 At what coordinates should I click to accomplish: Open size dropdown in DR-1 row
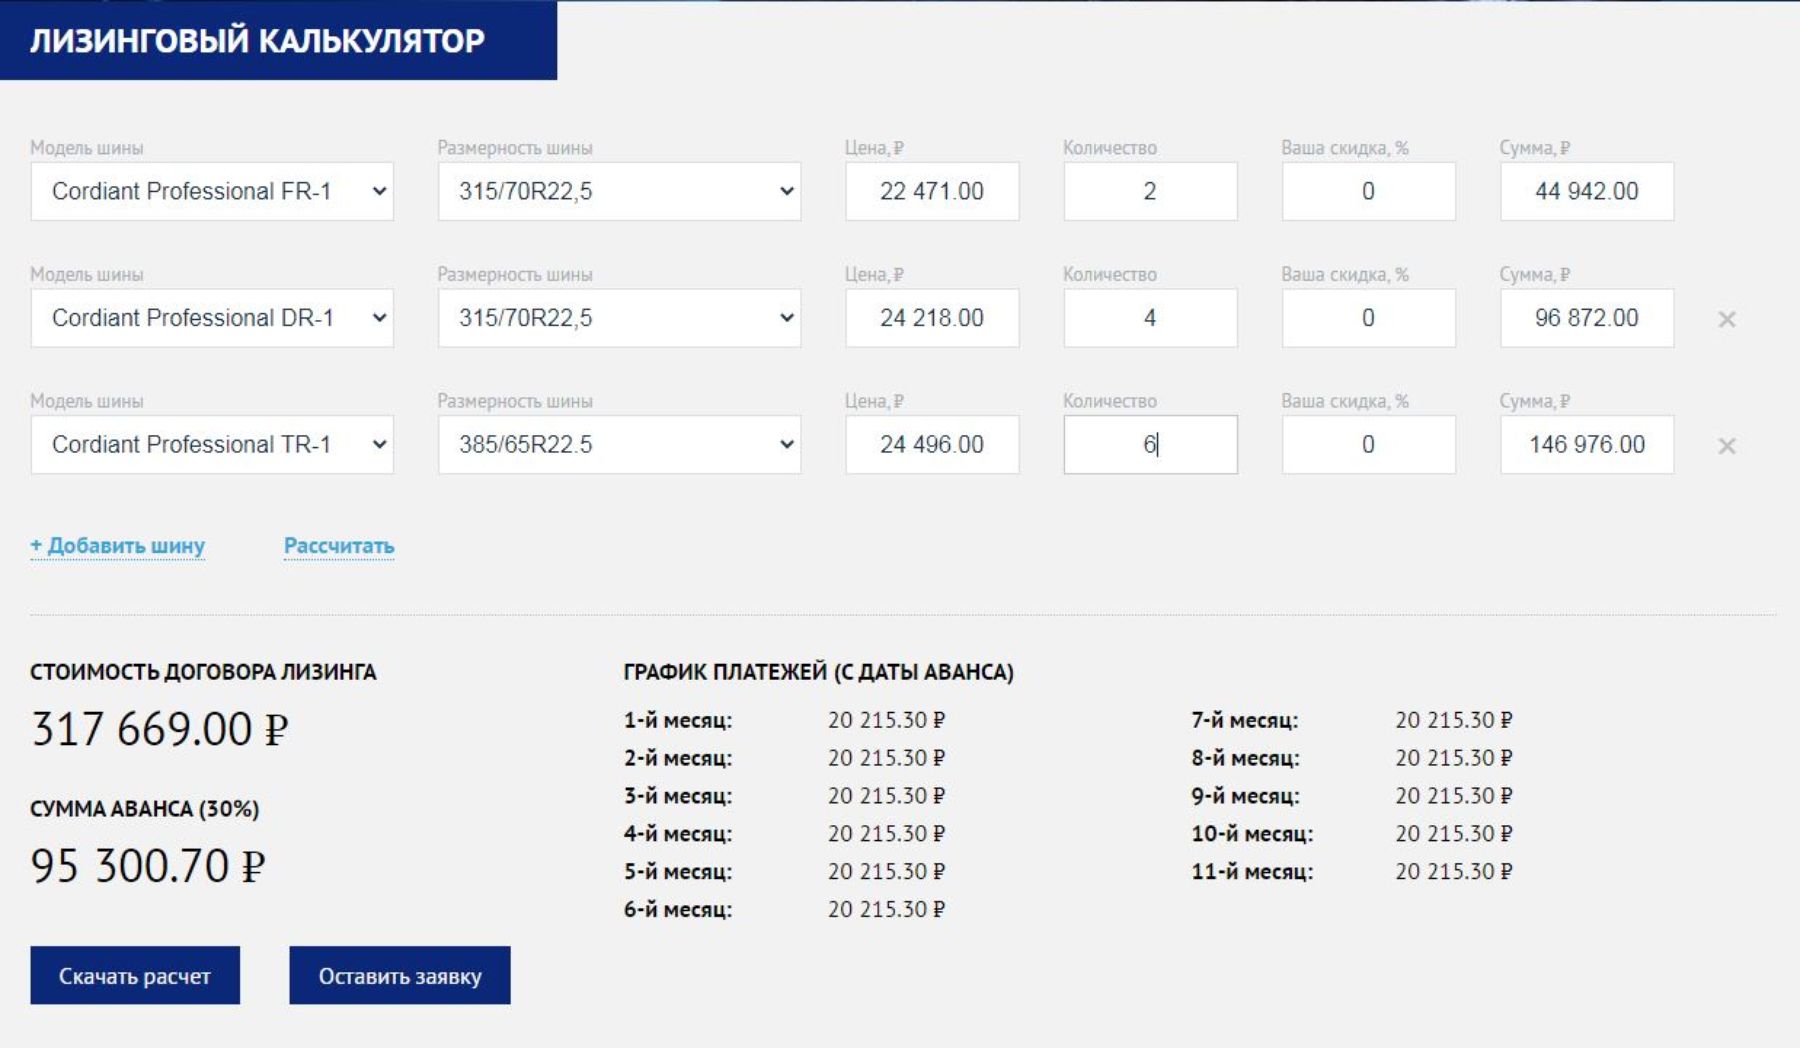(619, 318)
